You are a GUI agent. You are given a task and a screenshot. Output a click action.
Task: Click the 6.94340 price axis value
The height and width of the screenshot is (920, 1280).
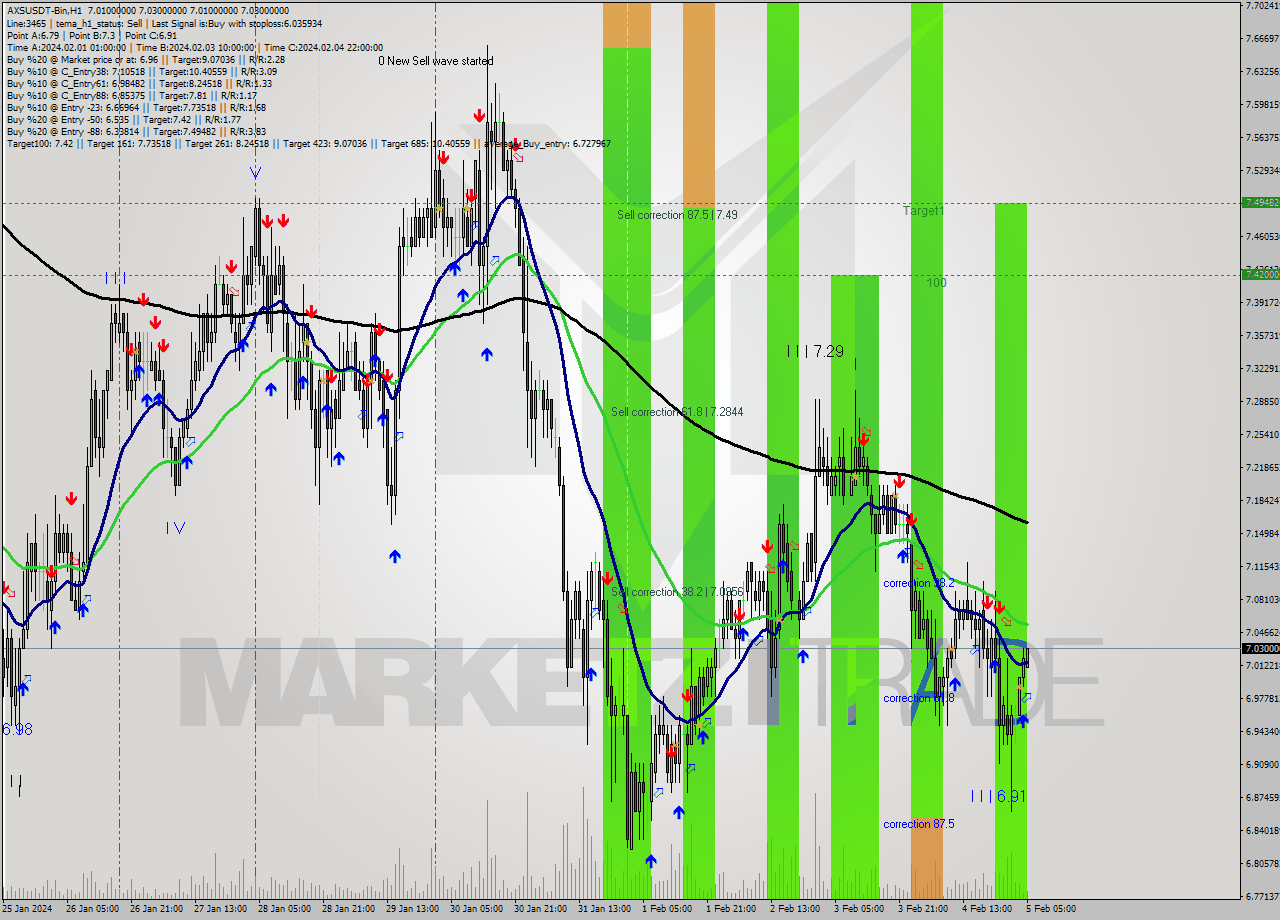[x=1260, y=731]
